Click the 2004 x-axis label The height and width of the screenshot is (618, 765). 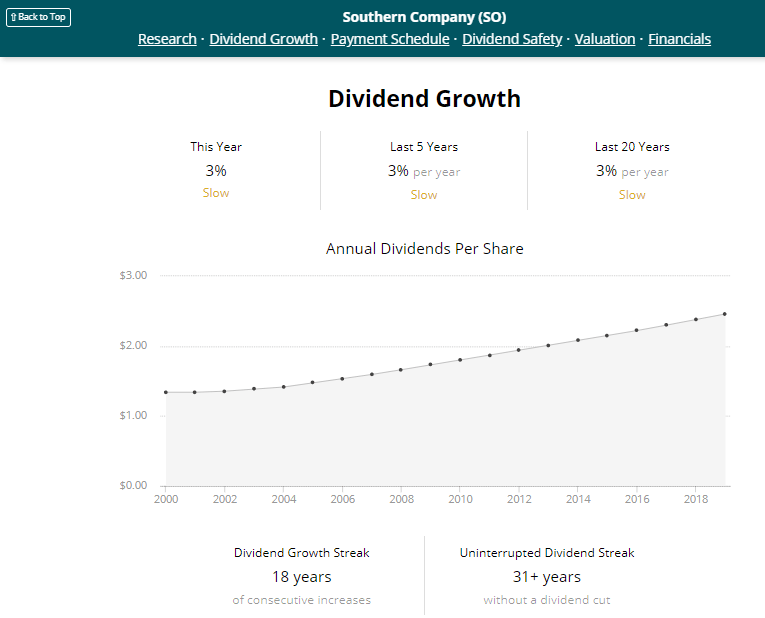pyautogui.click(x=284, y=499)
